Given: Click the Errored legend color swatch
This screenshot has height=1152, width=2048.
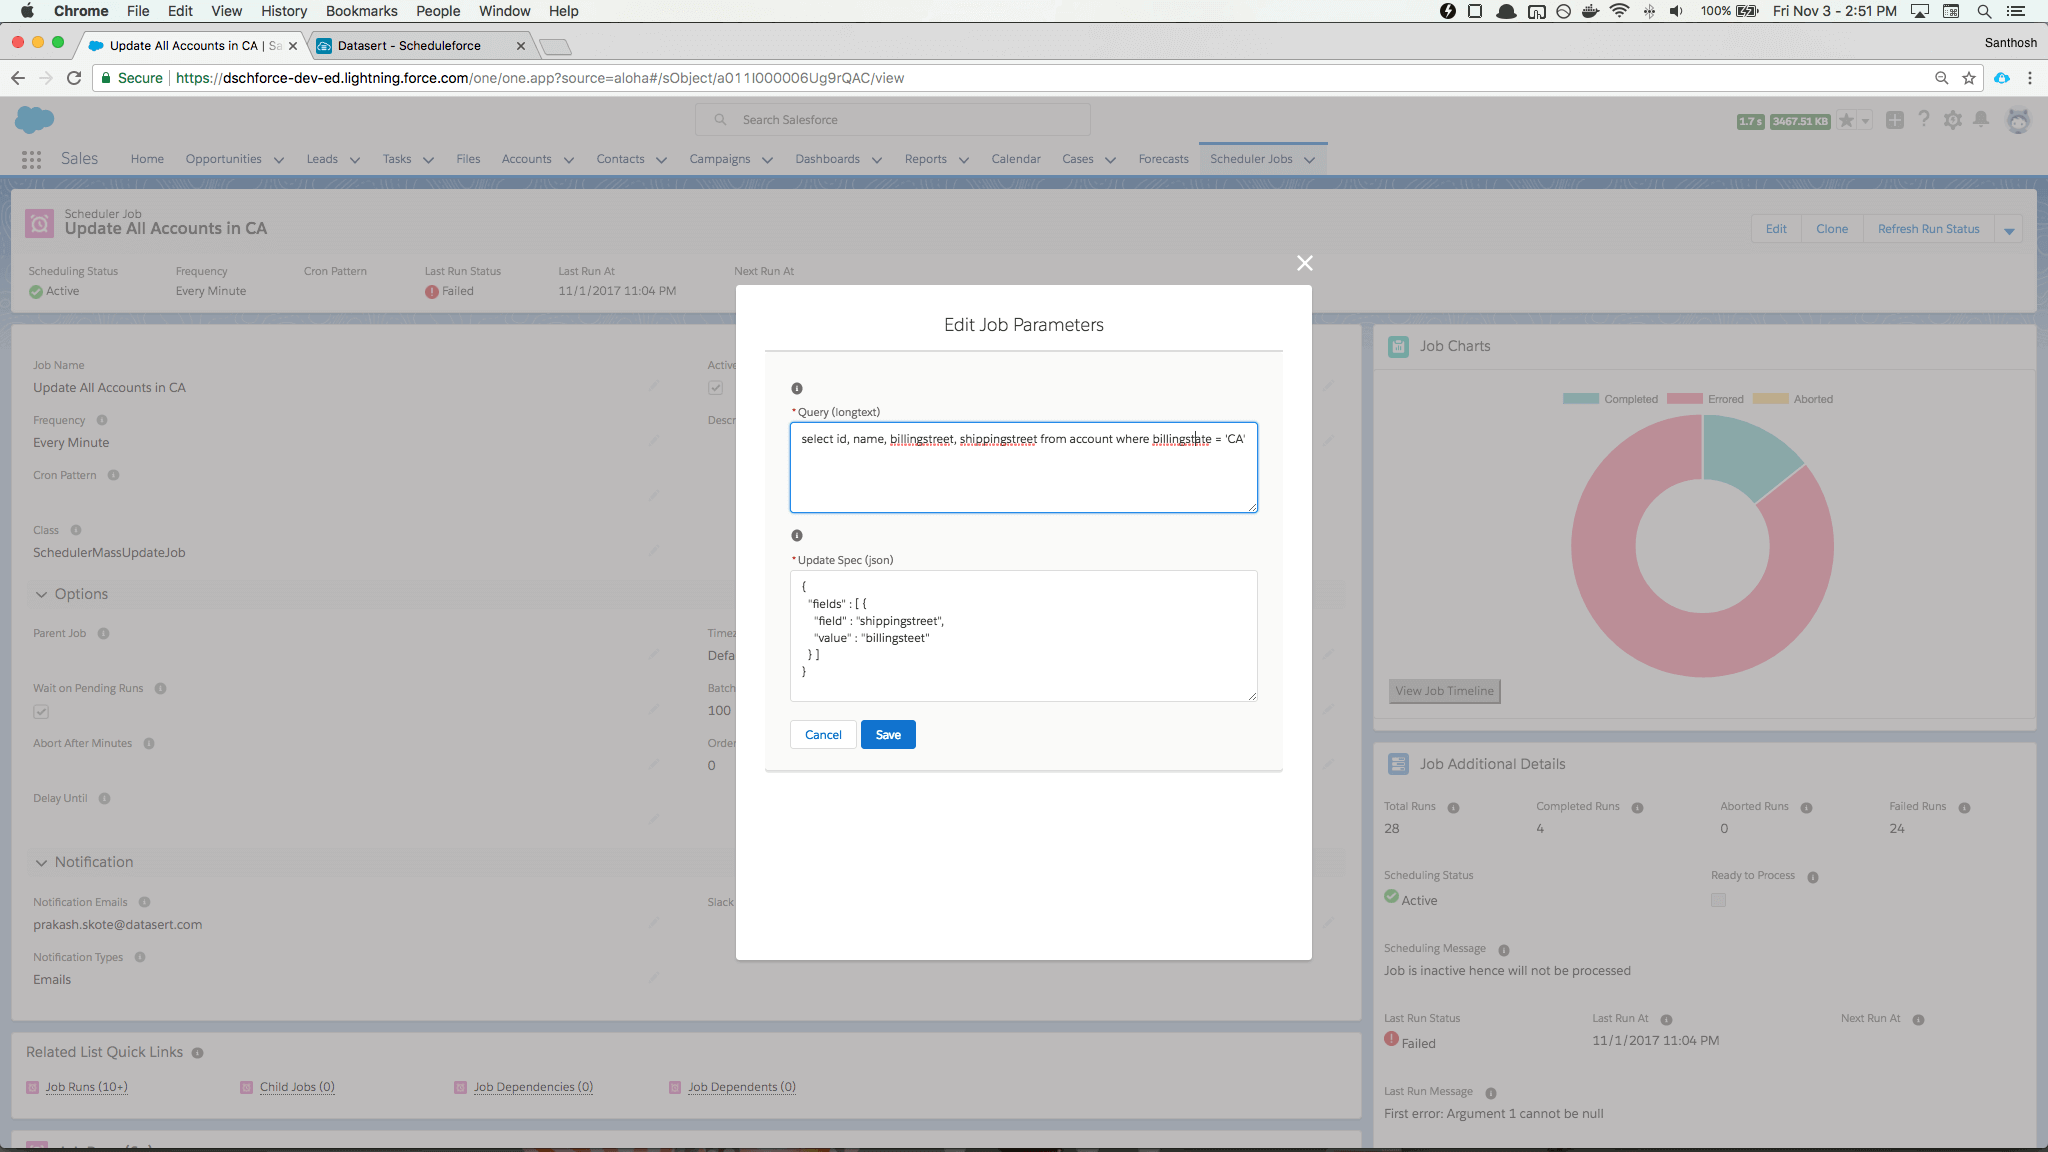Looking at the screenshot, I should pos(1684,399).
